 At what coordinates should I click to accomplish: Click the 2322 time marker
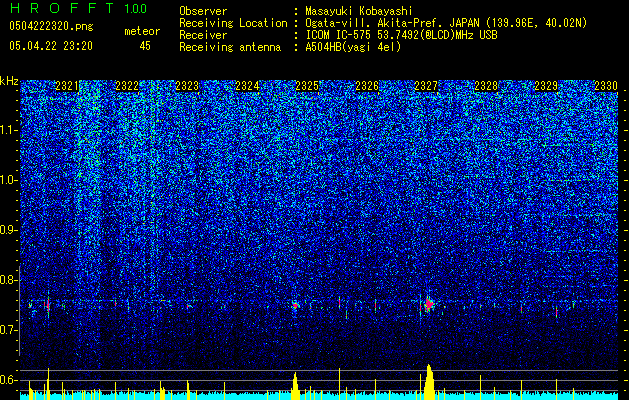(x=127, y=86)
